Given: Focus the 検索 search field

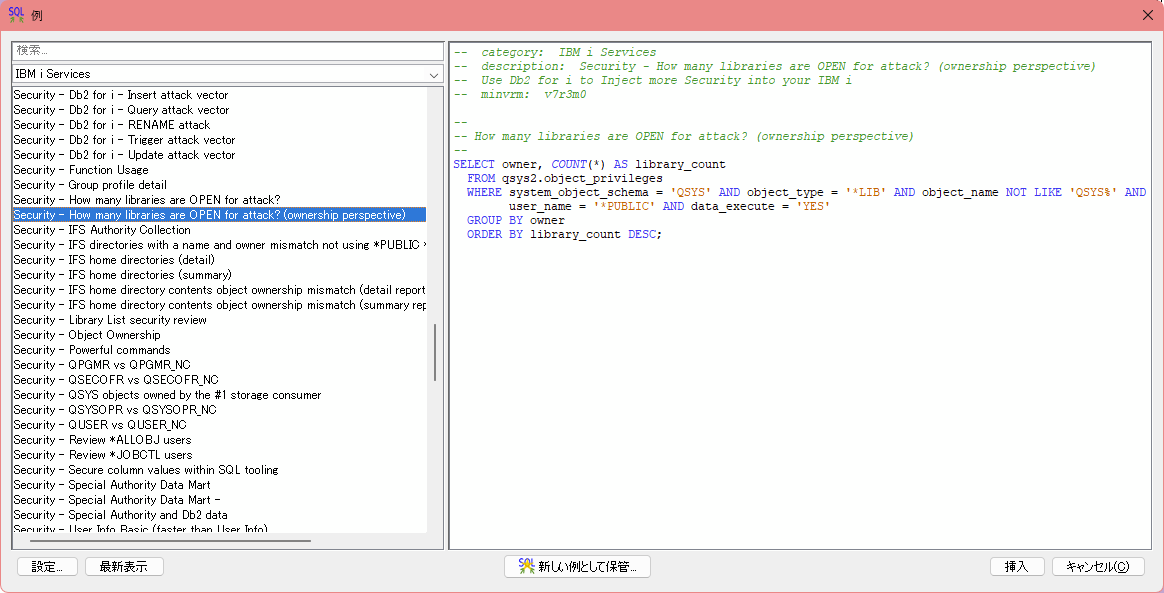Looking at the screenshot, I should coord(227,50).
